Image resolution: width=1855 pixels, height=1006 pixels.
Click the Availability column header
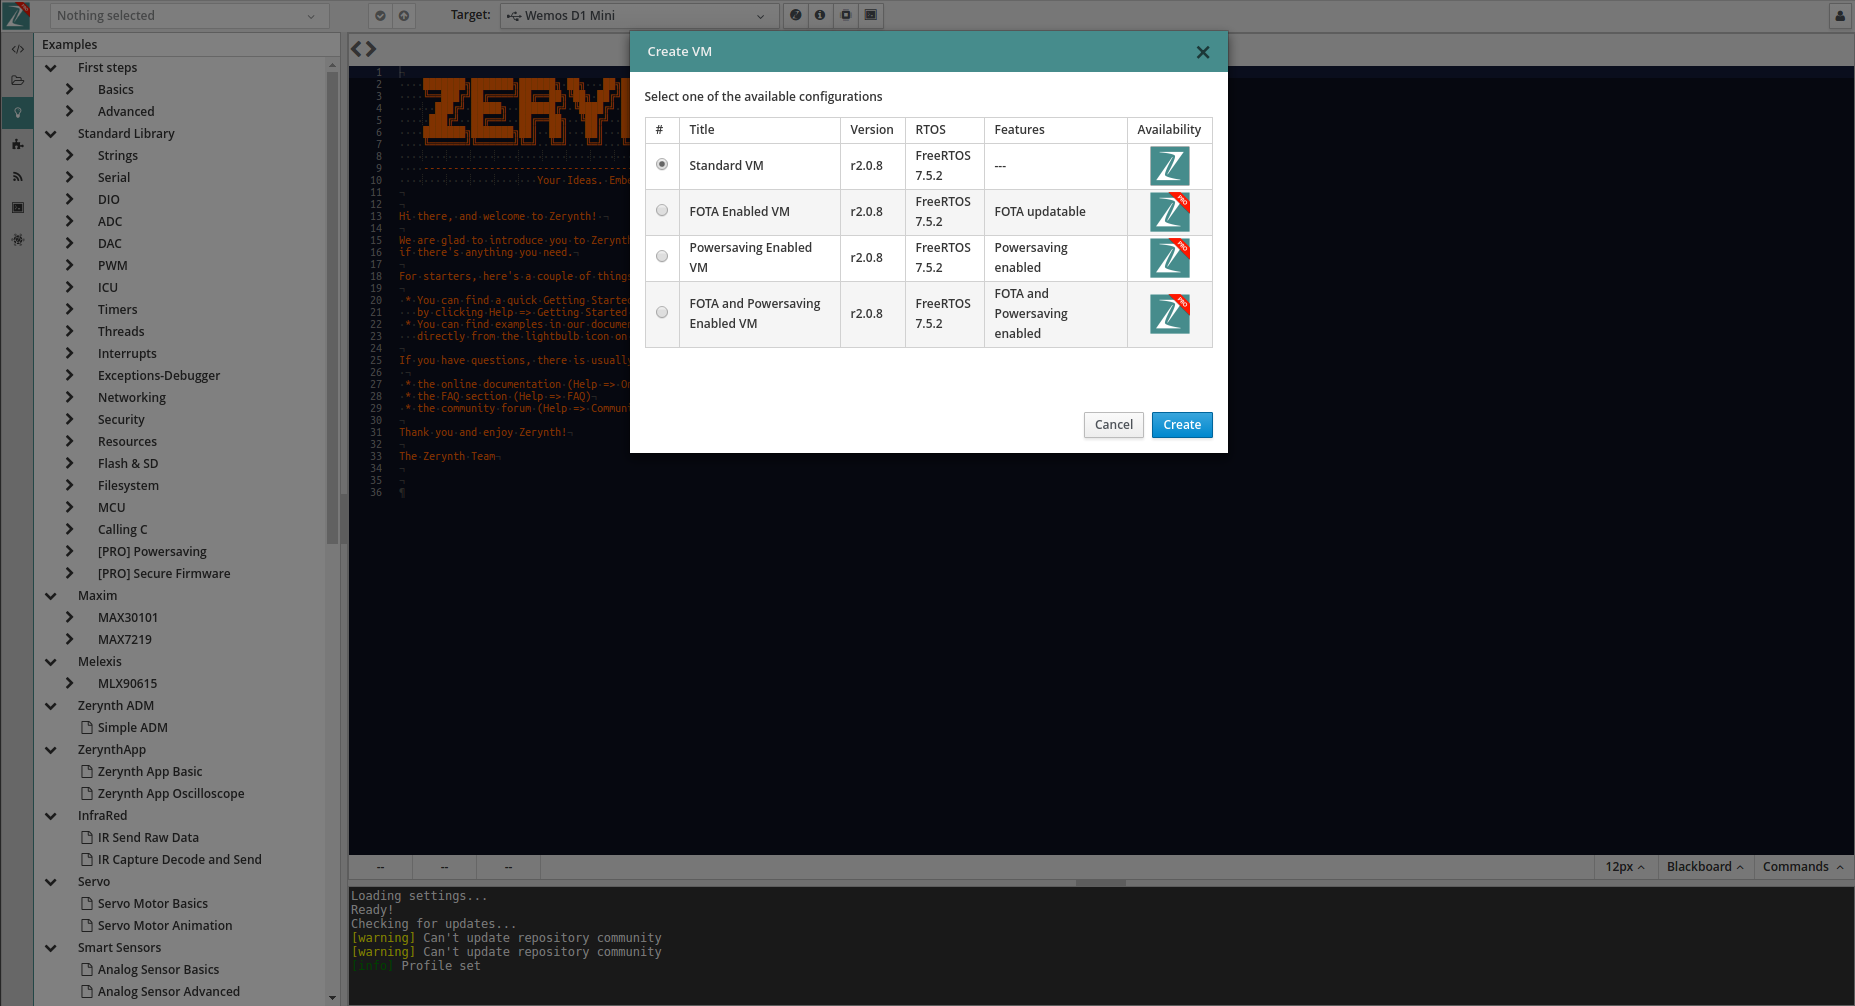[x=1169, y=130]
